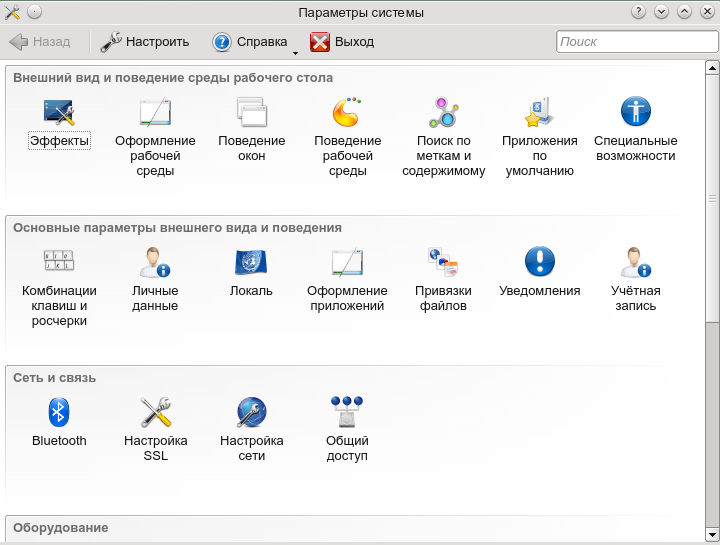
Task: Open Специальные возможности accessibility module
Action: [x=636, y=130]
